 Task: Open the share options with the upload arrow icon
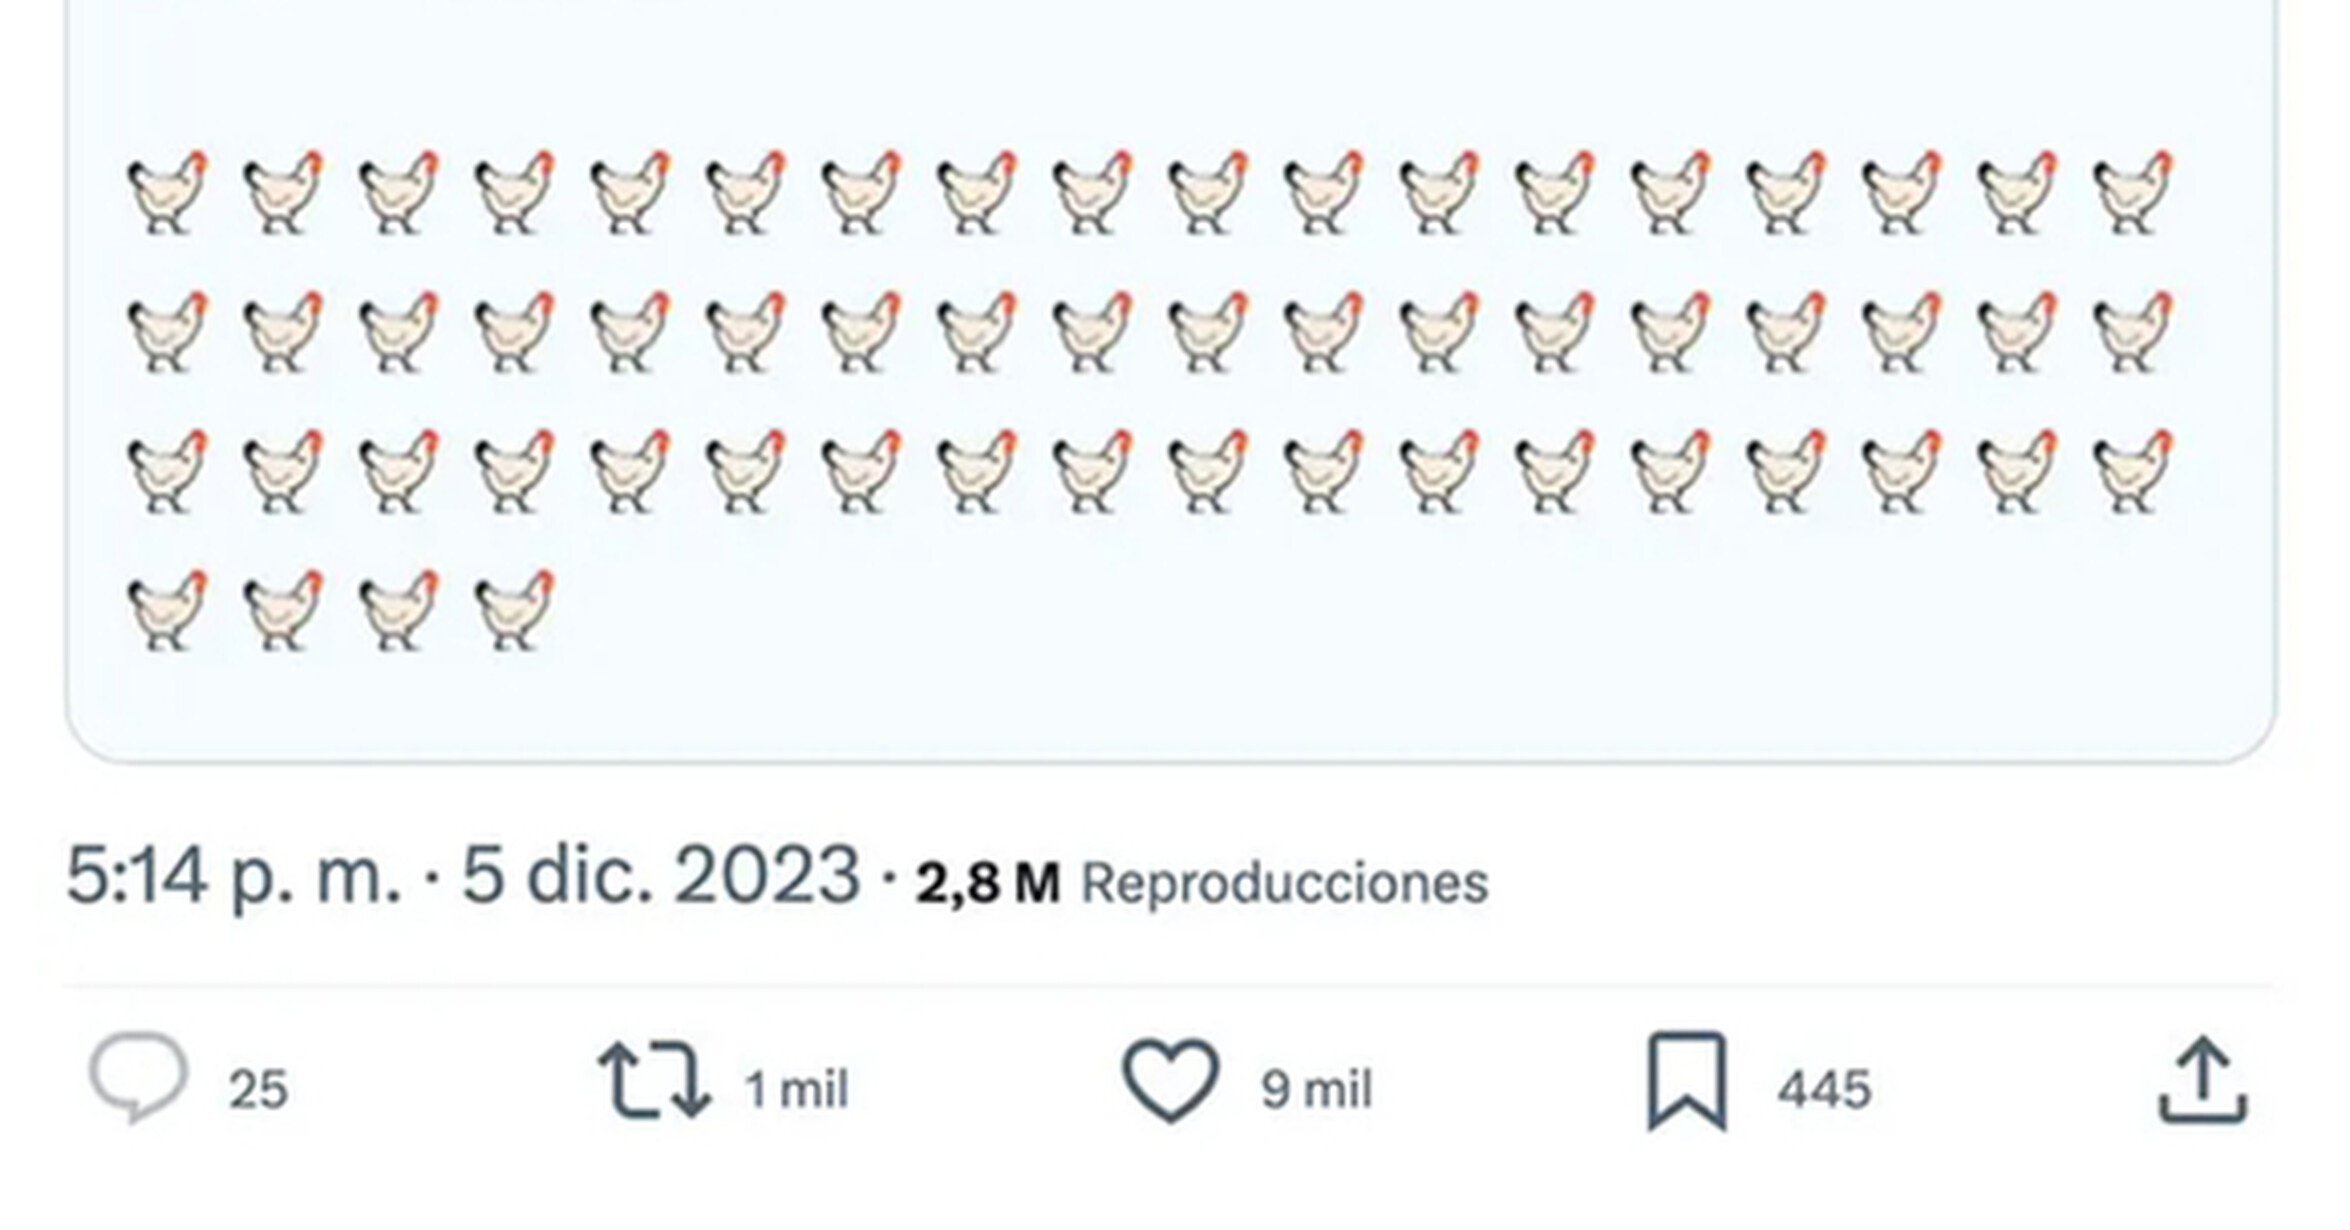[x=2202, y=1081]
